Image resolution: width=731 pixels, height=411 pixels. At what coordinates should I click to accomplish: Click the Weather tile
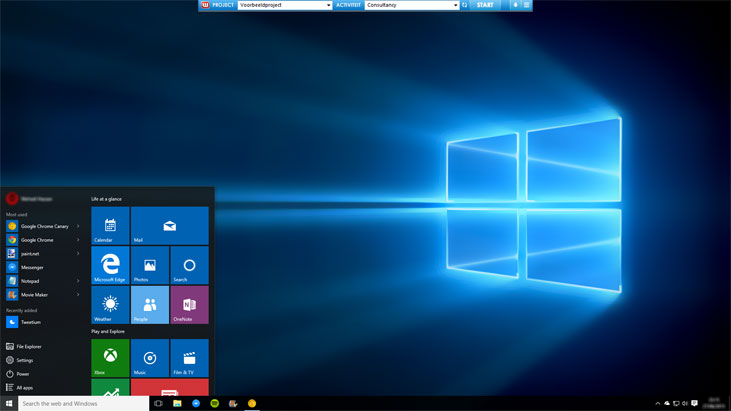click(110, 305)
